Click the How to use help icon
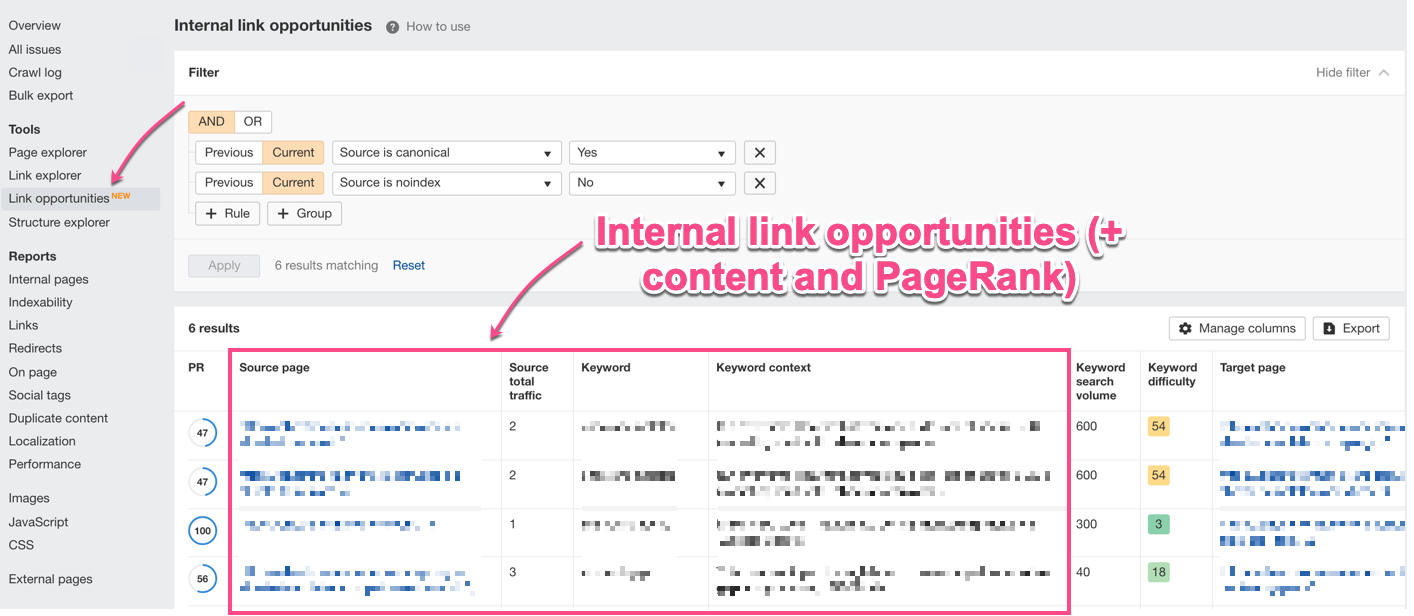Screen dimensions: 1414x616 (x=393, y=27)
